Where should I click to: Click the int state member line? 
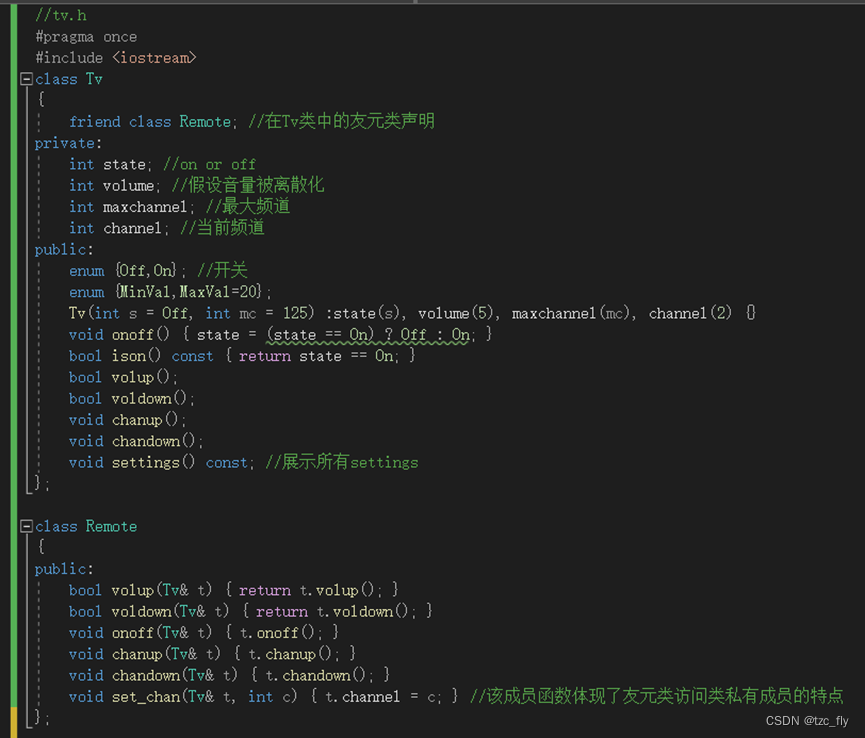(x=162, y=164)
